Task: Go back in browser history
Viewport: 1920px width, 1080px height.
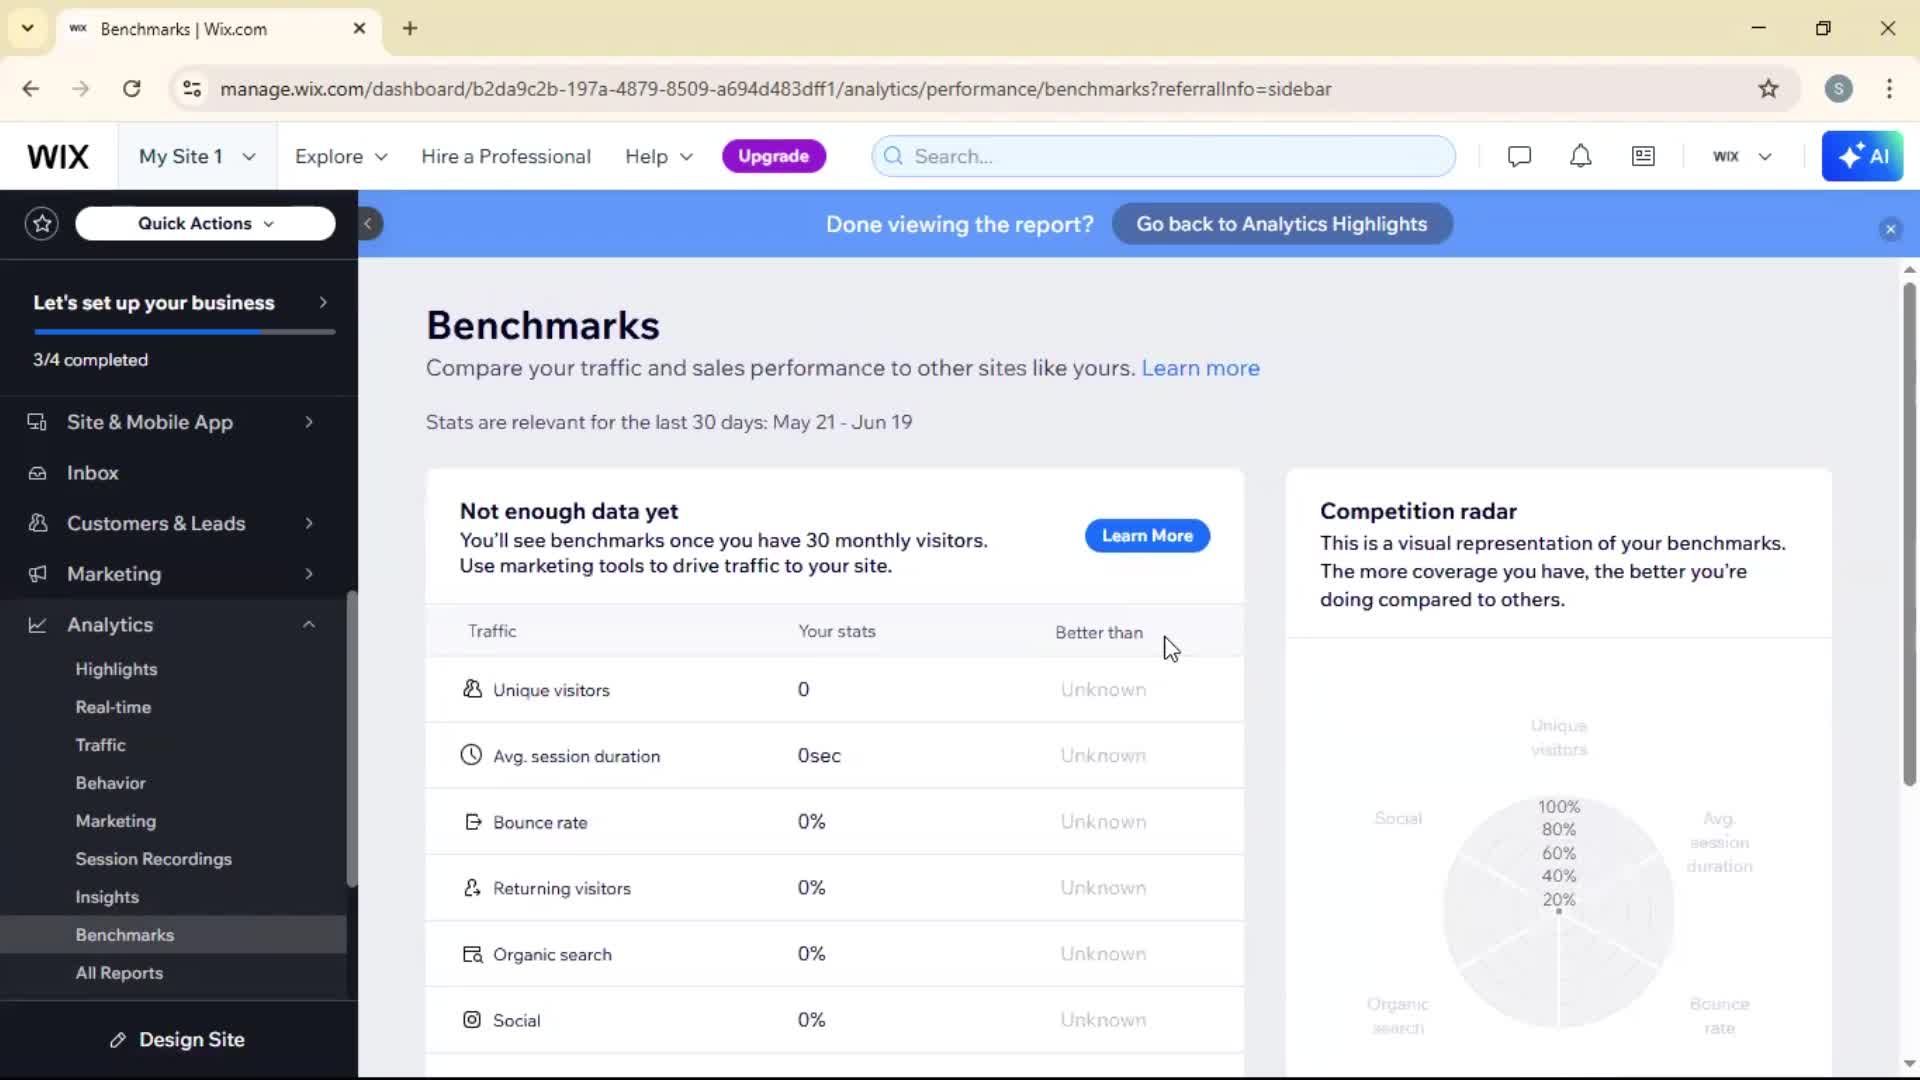Action: [31, 89]
